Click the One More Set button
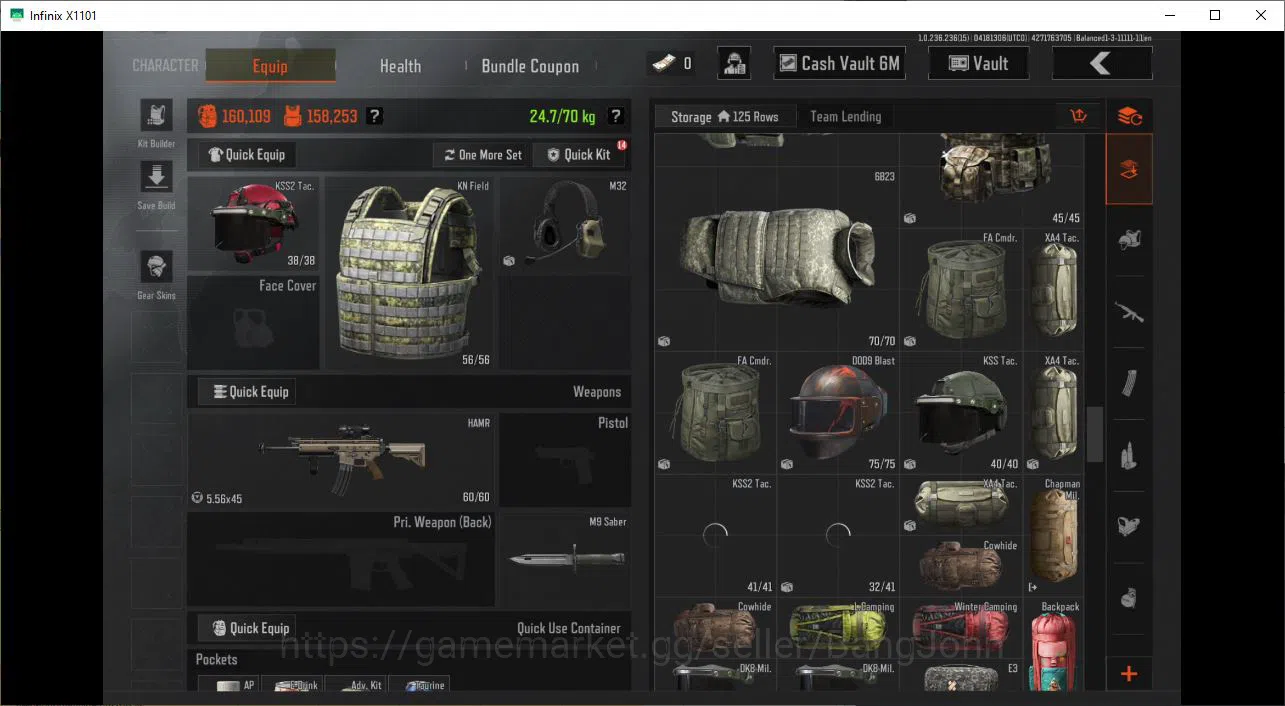The width and height of the screenshot is (1285, 706). pyautogui.click(x=481, y=154)
